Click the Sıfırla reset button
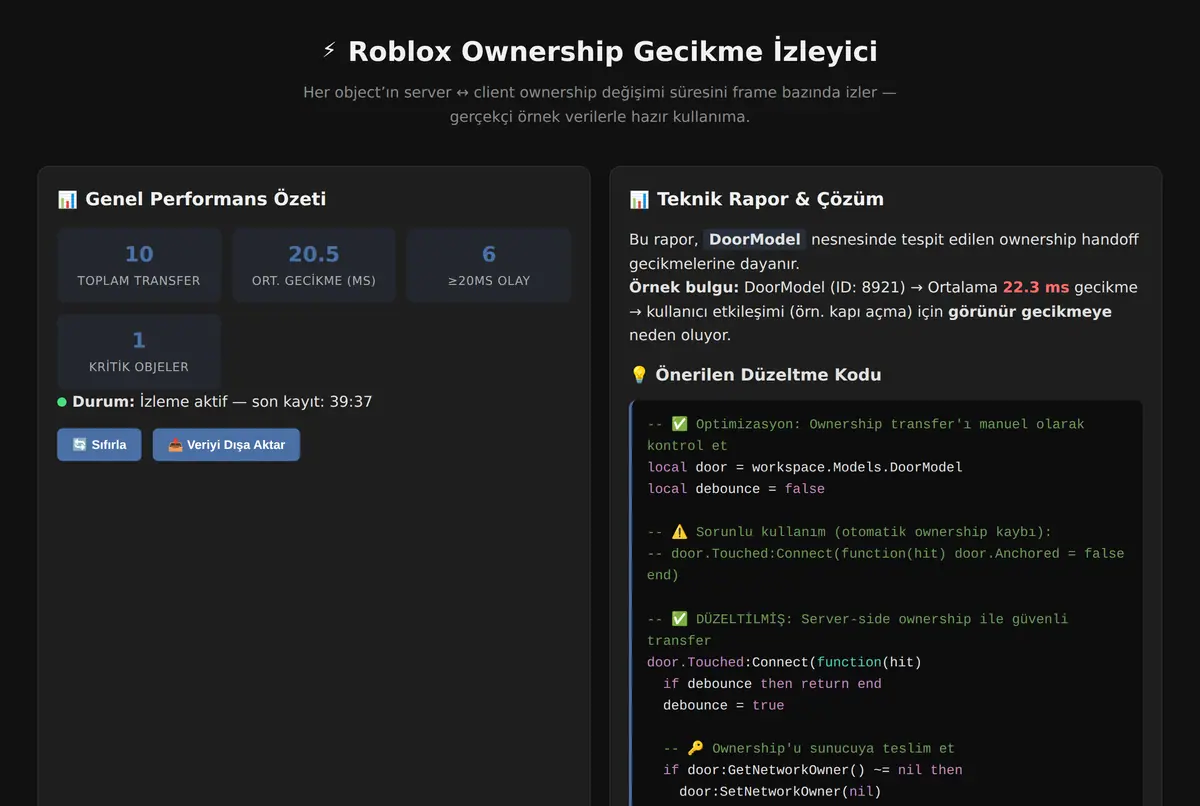 99,445
